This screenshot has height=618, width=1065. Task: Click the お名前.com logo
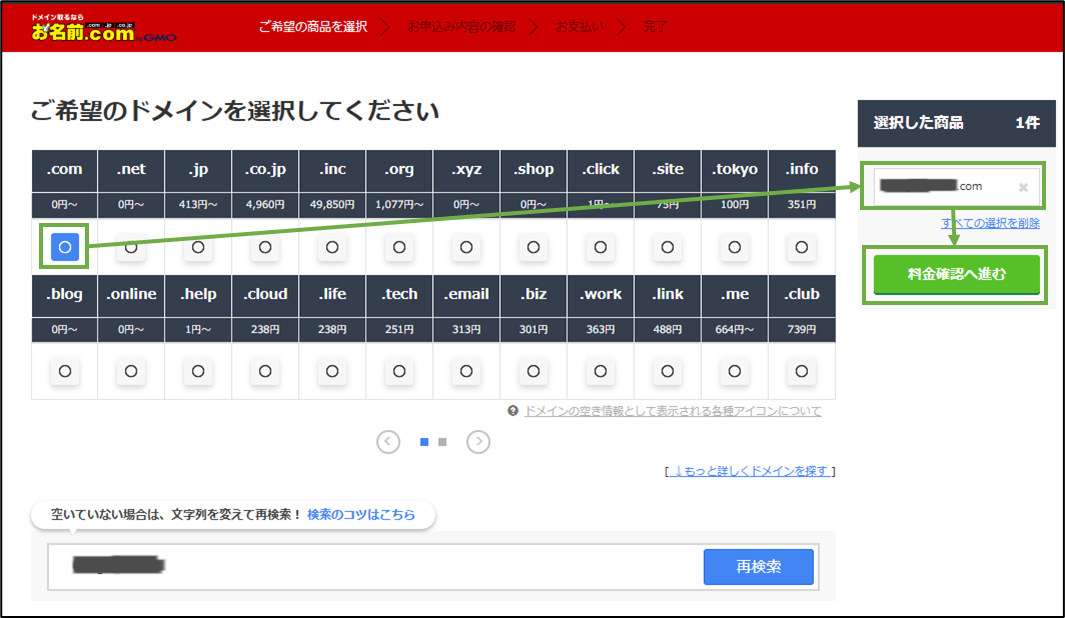click(103, 29)
